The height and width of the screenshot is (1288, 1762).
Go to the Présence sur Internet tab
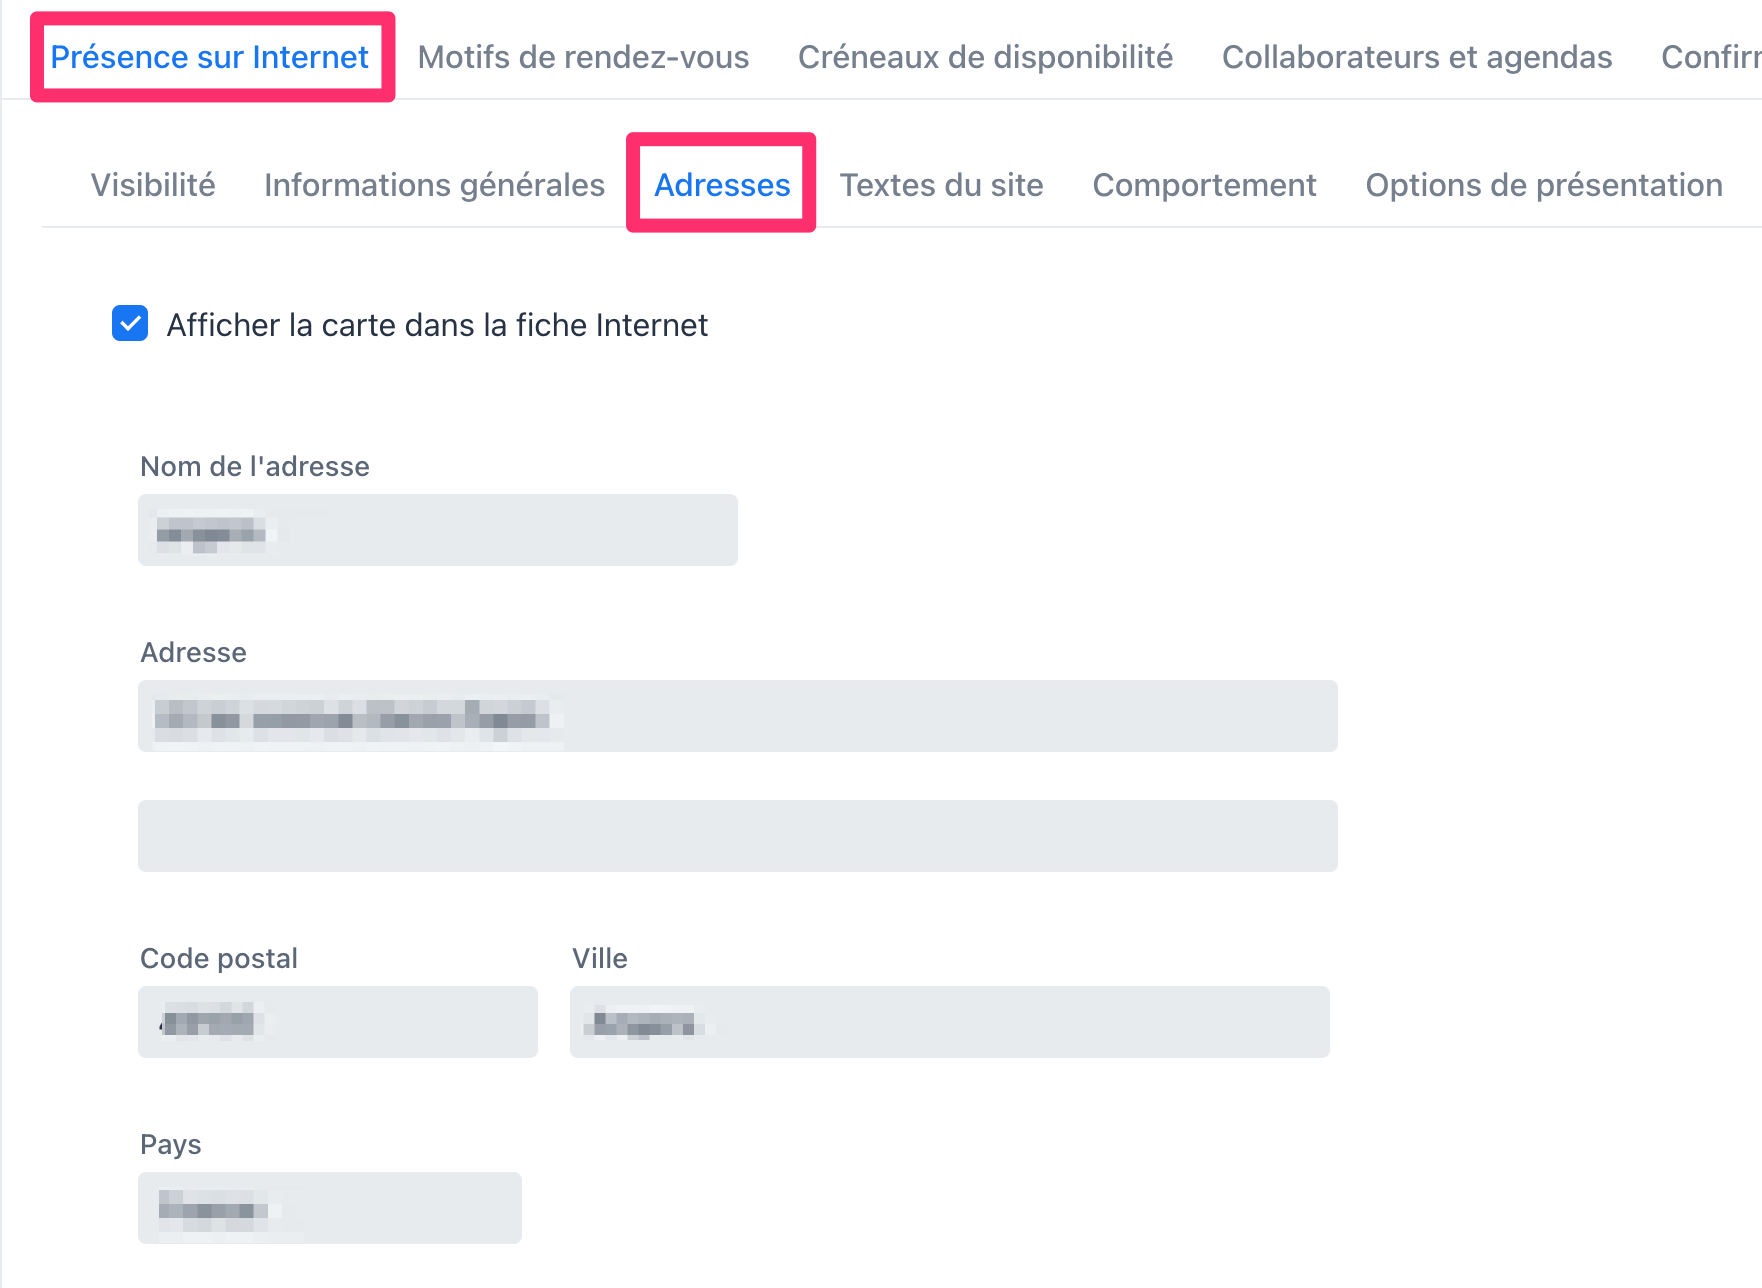[x=211, y=57]
